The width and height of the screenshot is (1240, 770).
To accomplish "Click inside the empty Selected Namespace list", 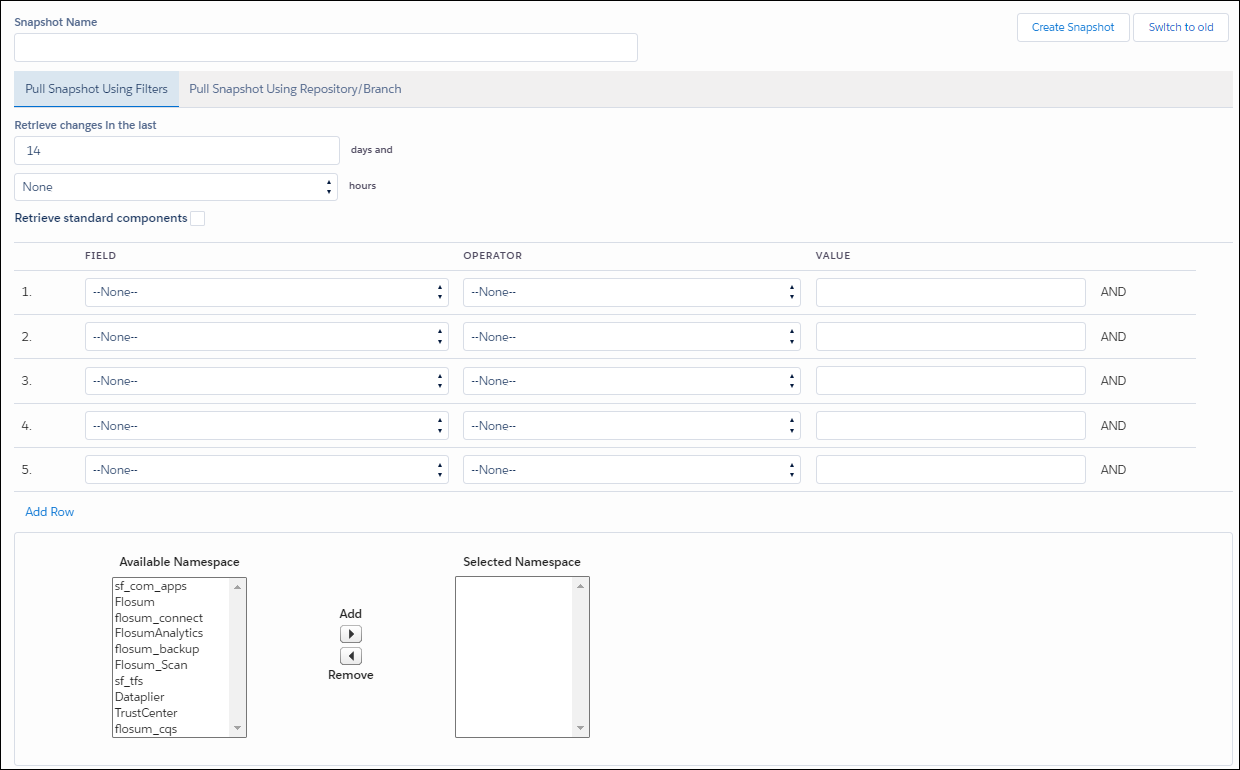I will 514,657.
